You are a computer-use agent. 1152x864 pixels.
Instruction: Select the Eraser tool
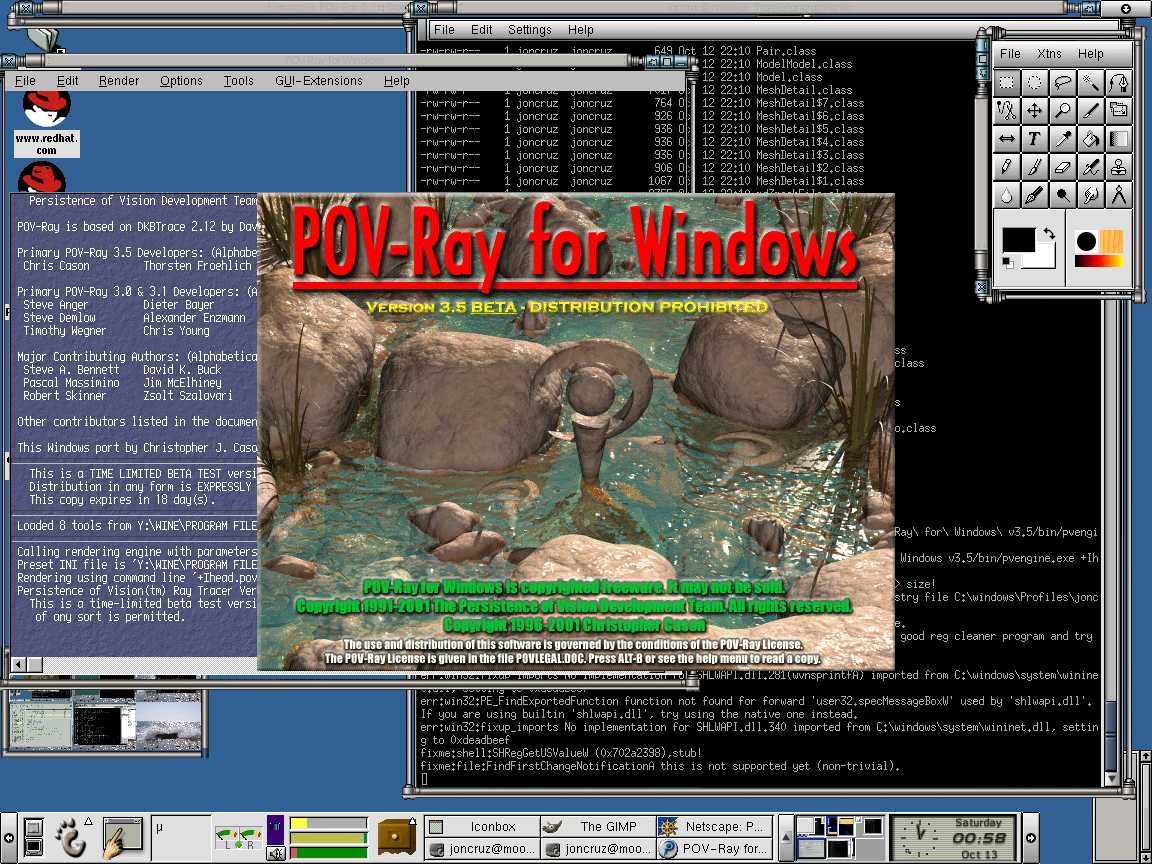point(1063,167)
